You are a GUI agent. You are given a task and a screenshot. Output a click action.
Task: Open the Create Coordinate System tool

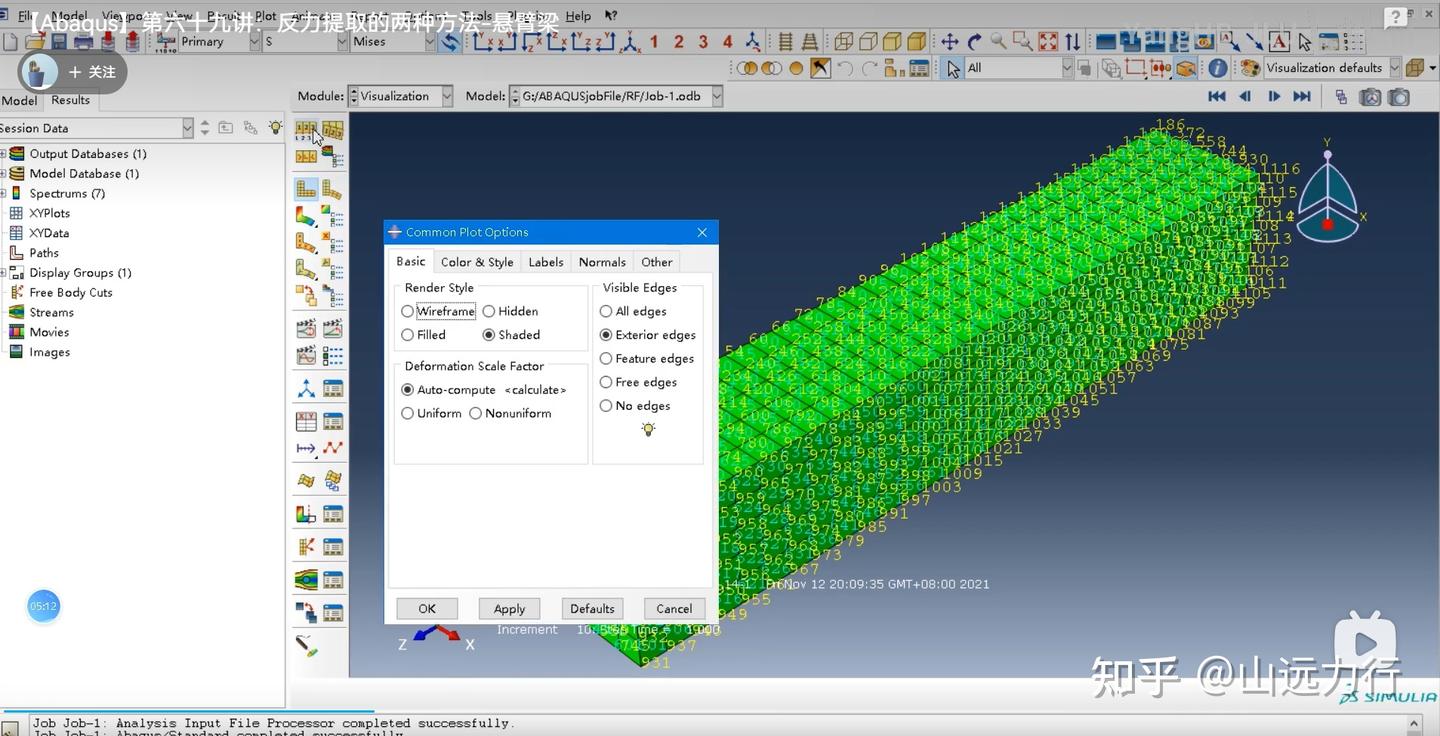click(x=306, y=388)
